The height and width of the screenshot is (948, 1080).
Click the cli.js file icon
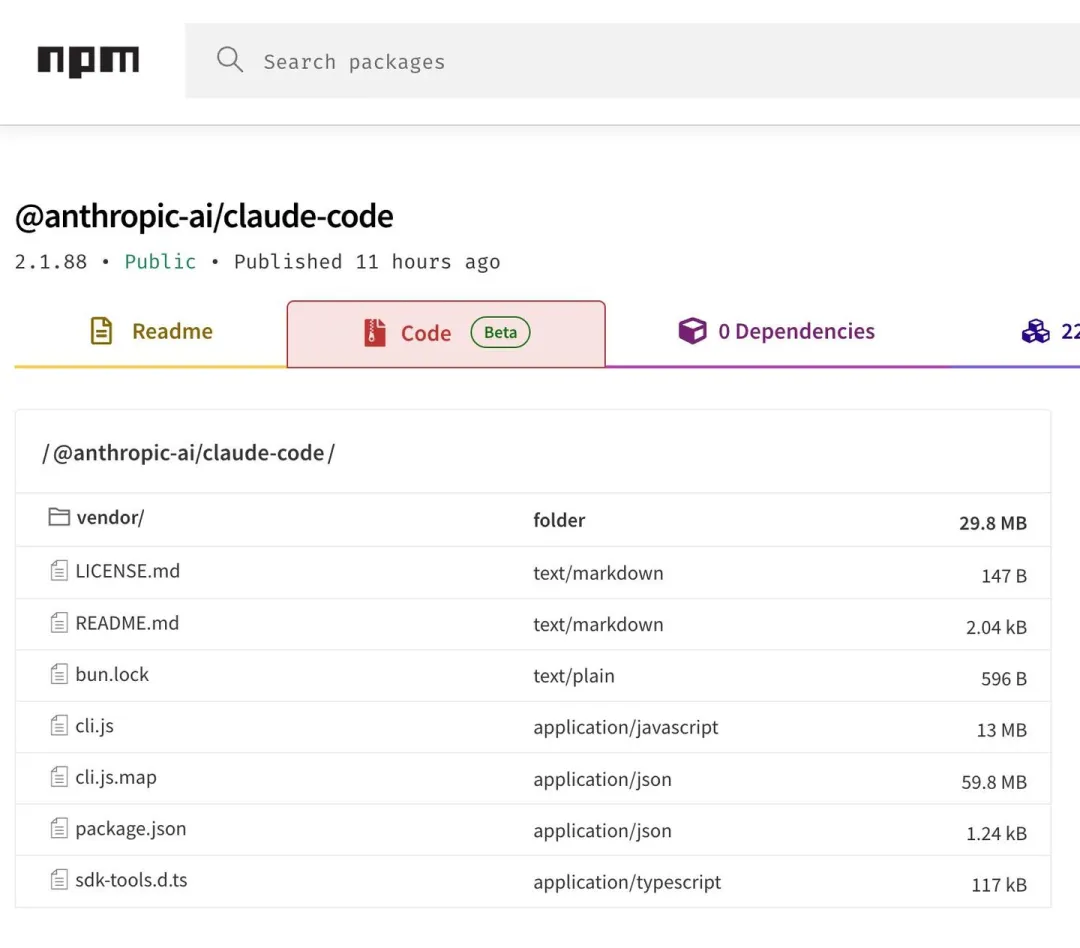(x=59, y=725)
